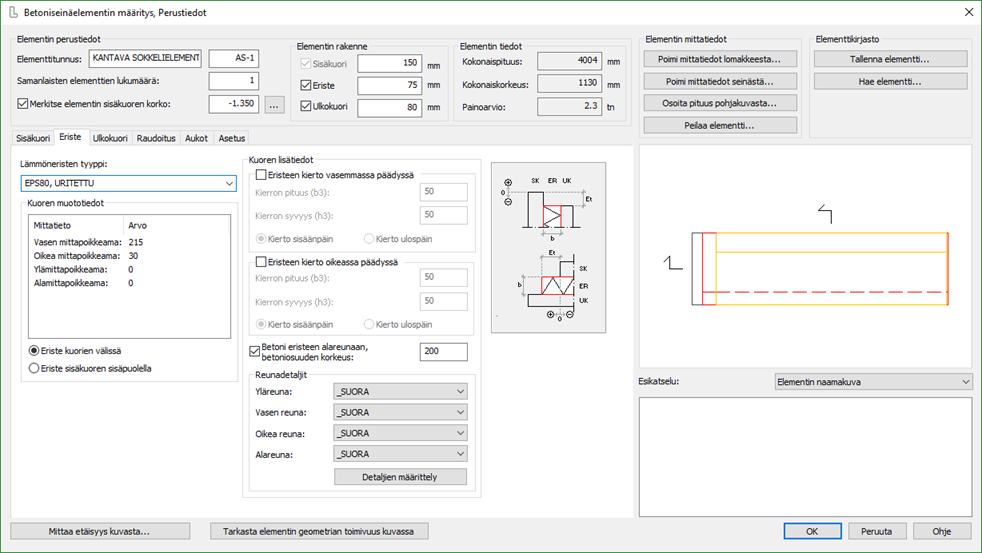Select Eriste sisäkuoren sisäpuolella radio option
982x553 pixels.
coord(35,368)
